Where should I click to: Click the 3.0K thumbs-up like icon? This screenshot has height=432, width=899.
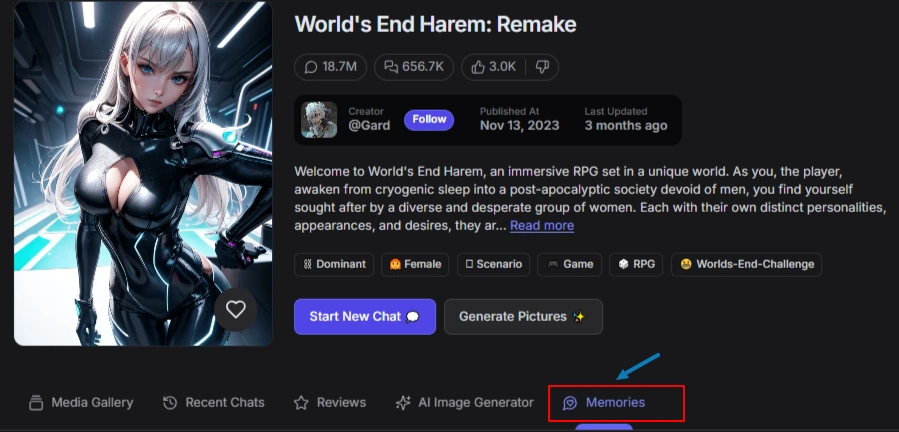tap(477, 67)
